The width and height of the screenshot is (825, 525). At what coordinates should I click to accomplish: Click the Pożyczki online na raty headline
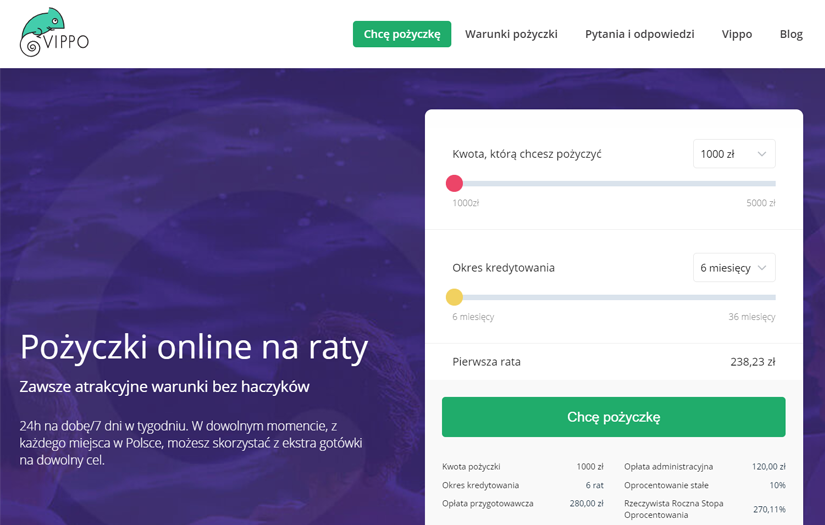click(194, 348)
